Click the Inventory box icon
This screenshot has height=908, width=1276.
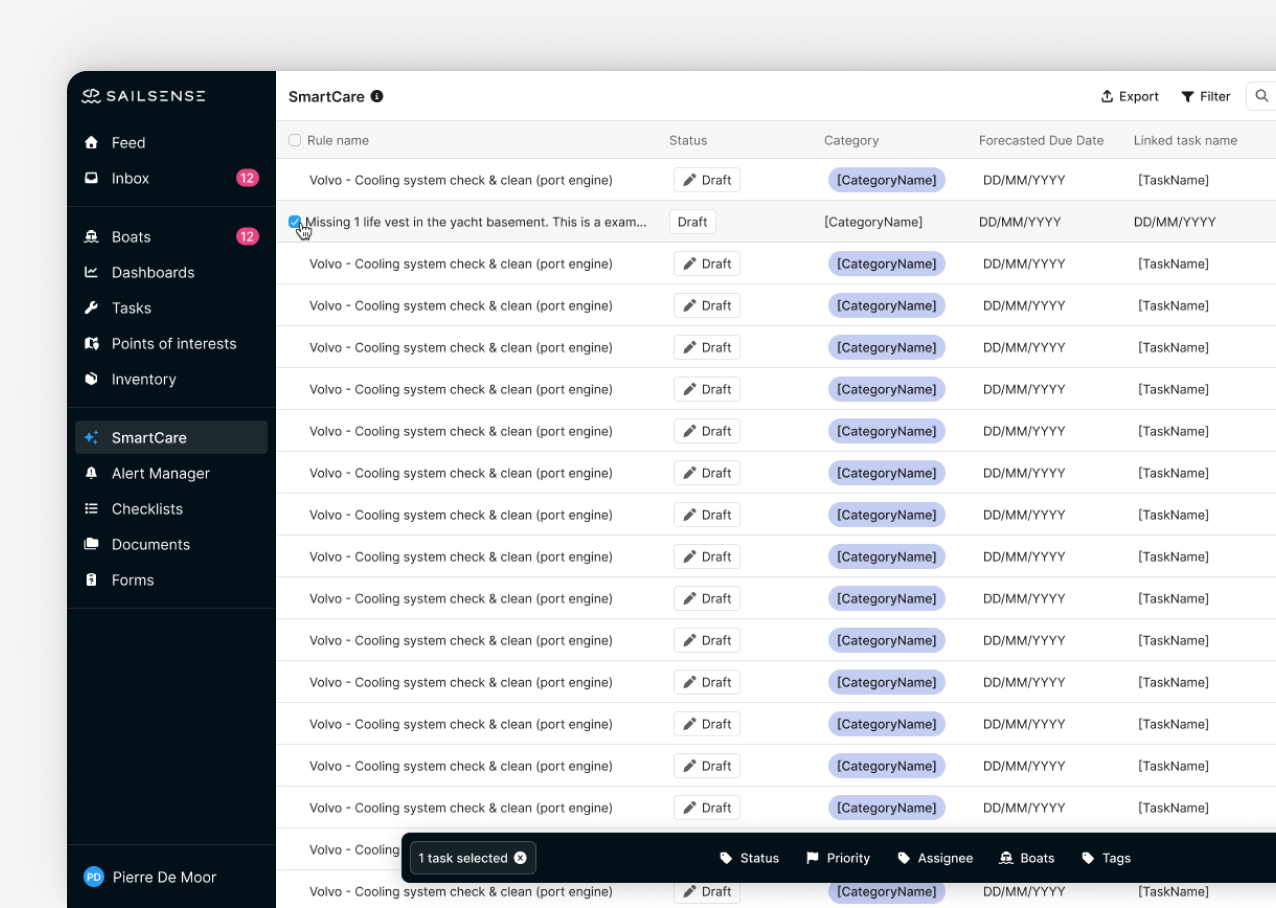click(91, 379)
